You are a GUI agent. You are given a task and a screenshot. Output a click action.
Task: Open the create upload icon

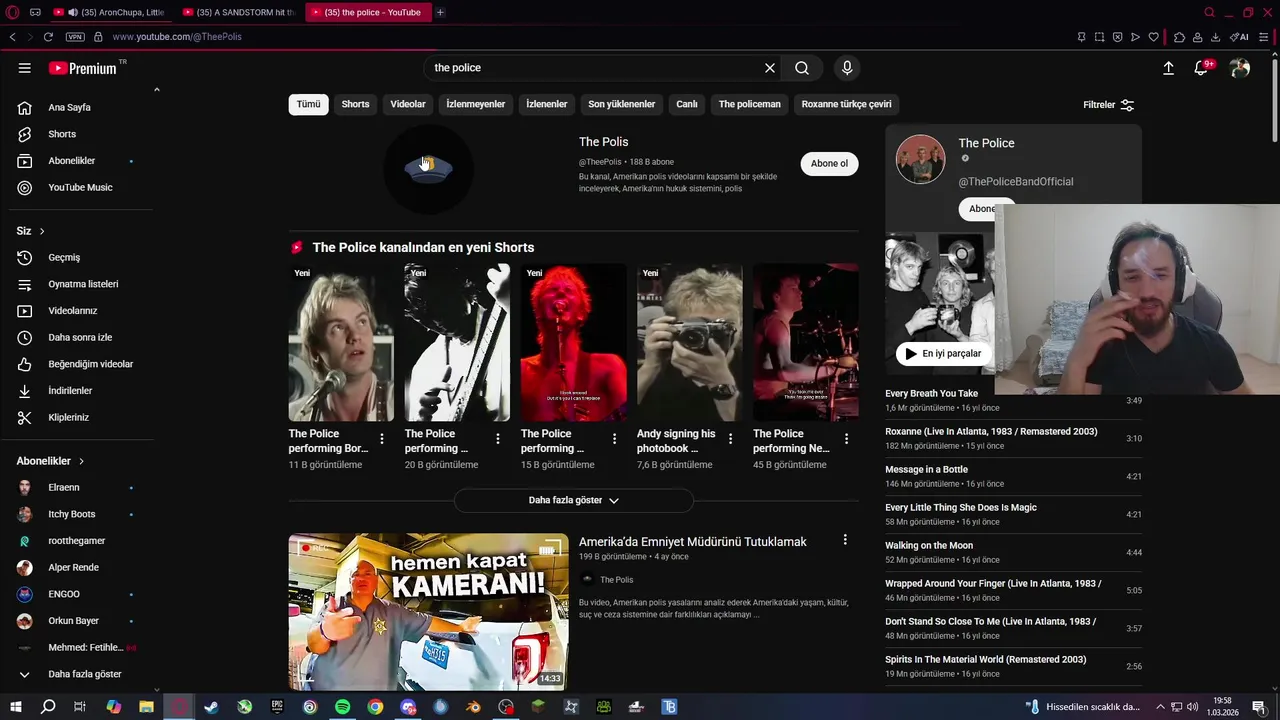(x=1168, y=68)
